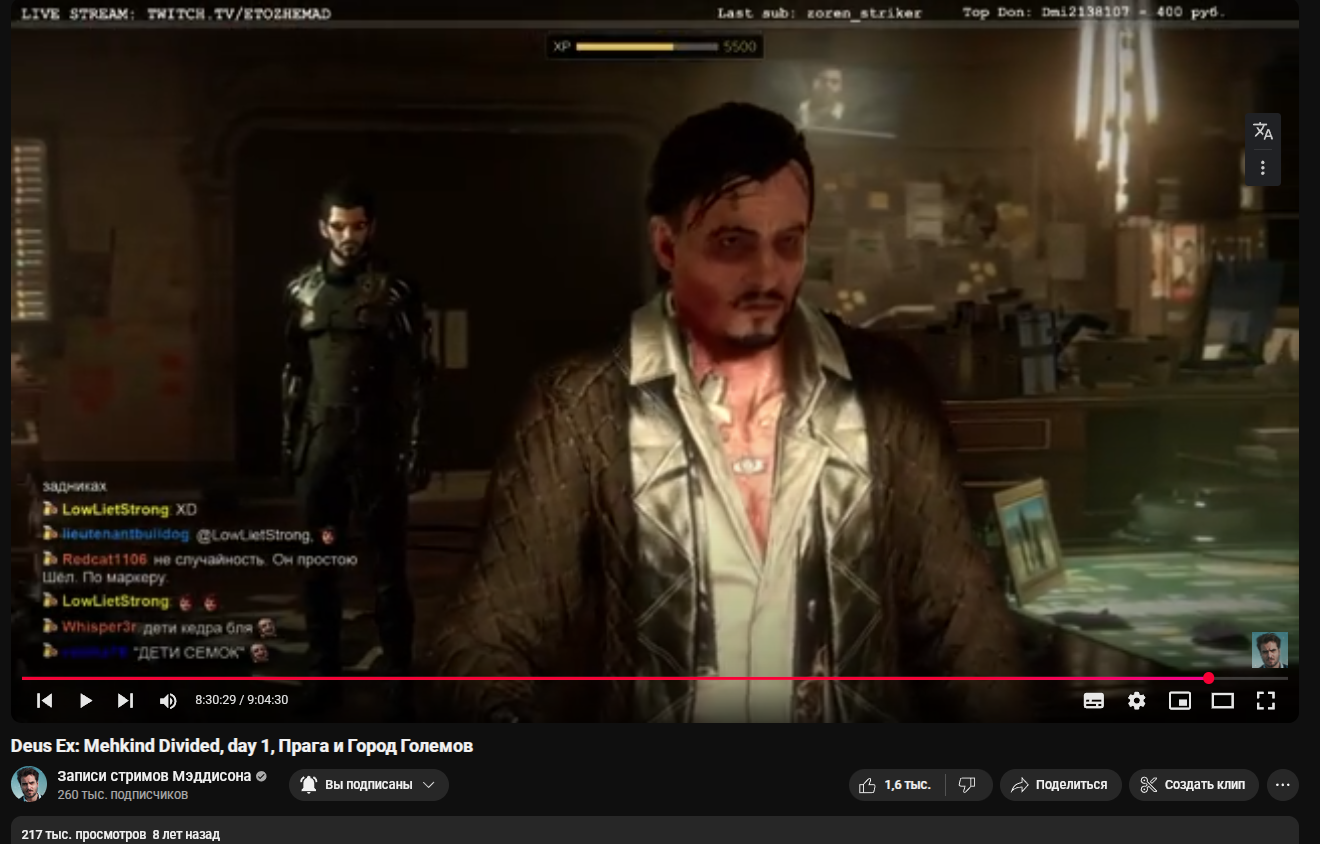The image size is (1320, 844).
Task: Expand the Вы подписаны subscription dropdown
Action: pos(369,785)
